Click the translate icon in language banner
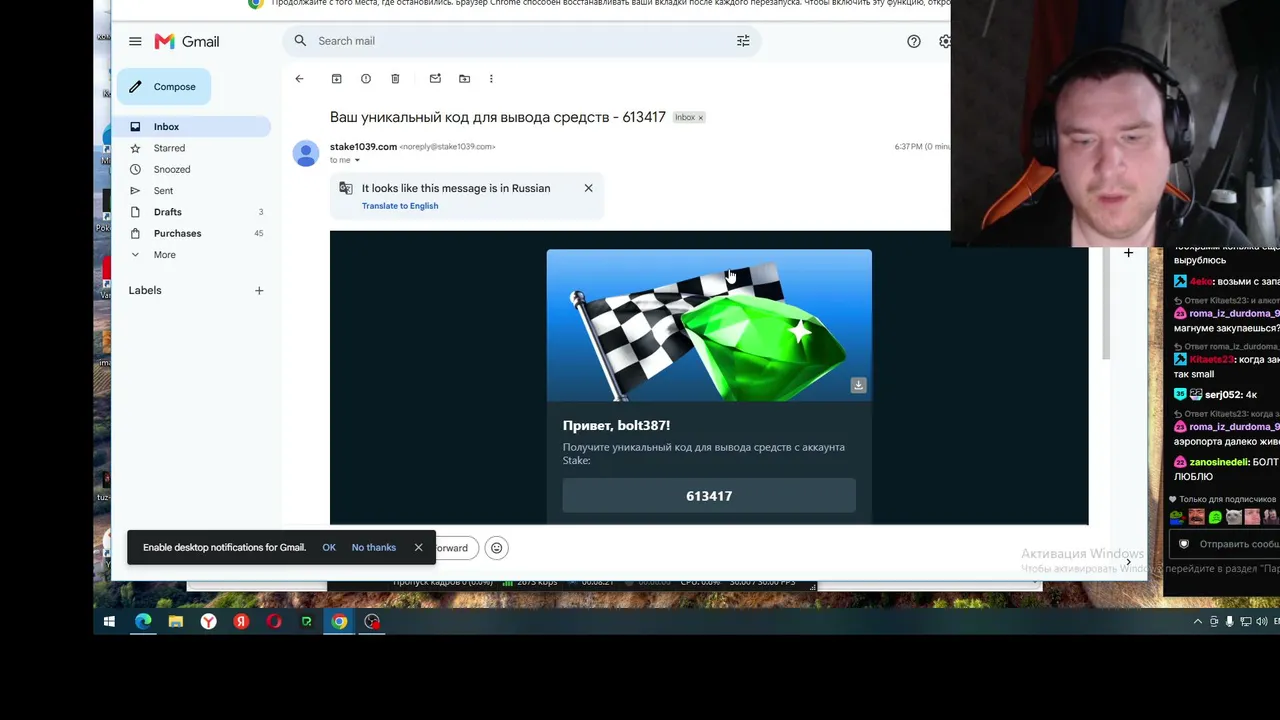Image resolution: width=1280 pixels, height=720 pixels. click(346, 188)
